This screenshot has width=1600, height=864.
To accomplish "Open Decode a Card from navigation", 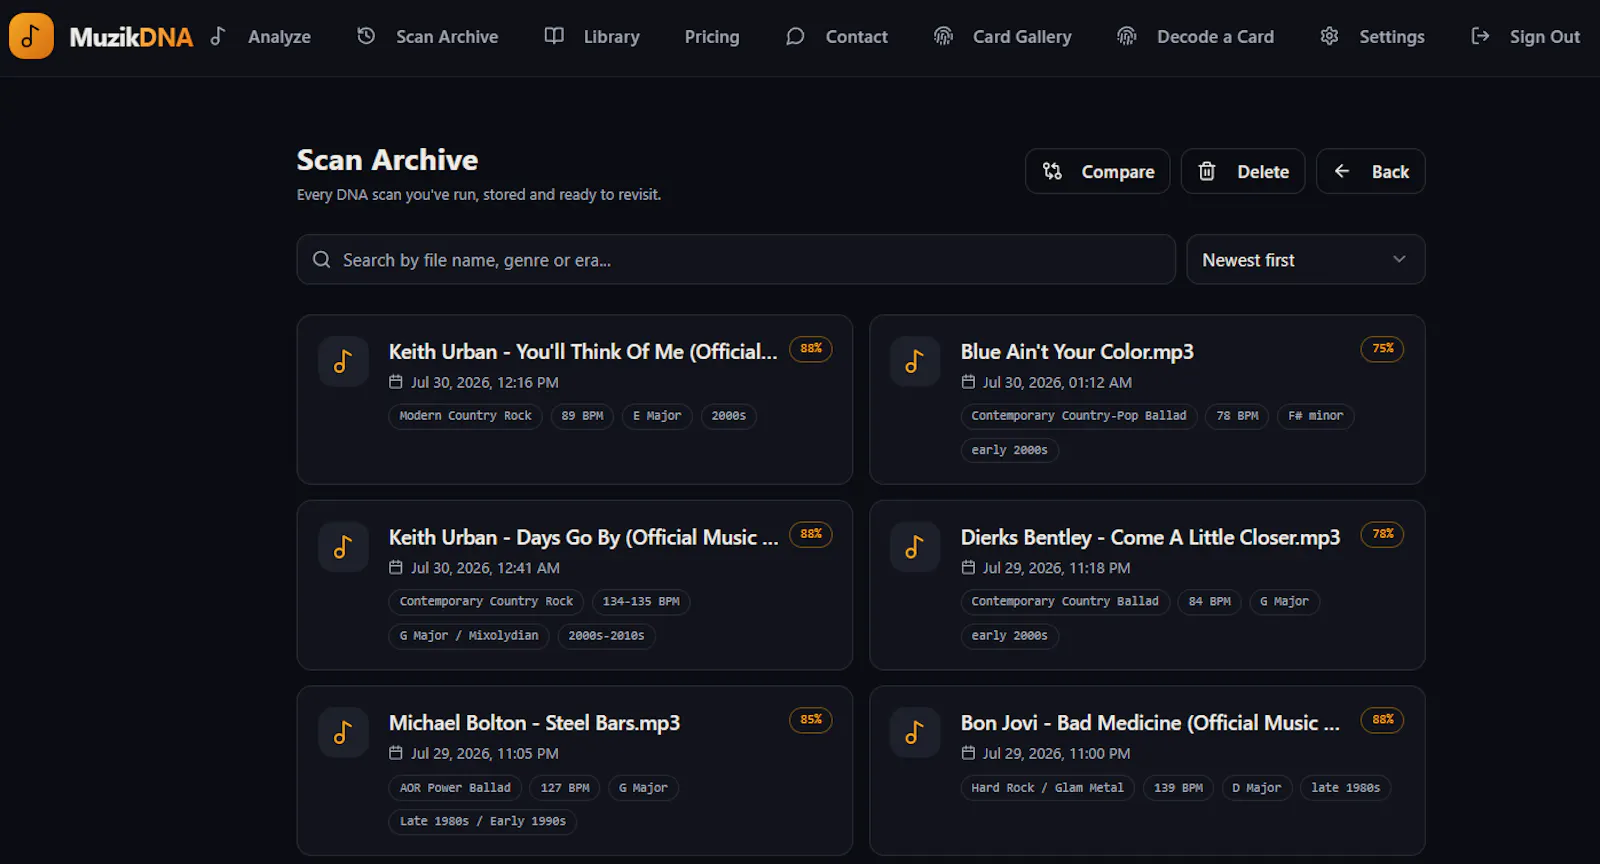I will tap(1215, 37).
